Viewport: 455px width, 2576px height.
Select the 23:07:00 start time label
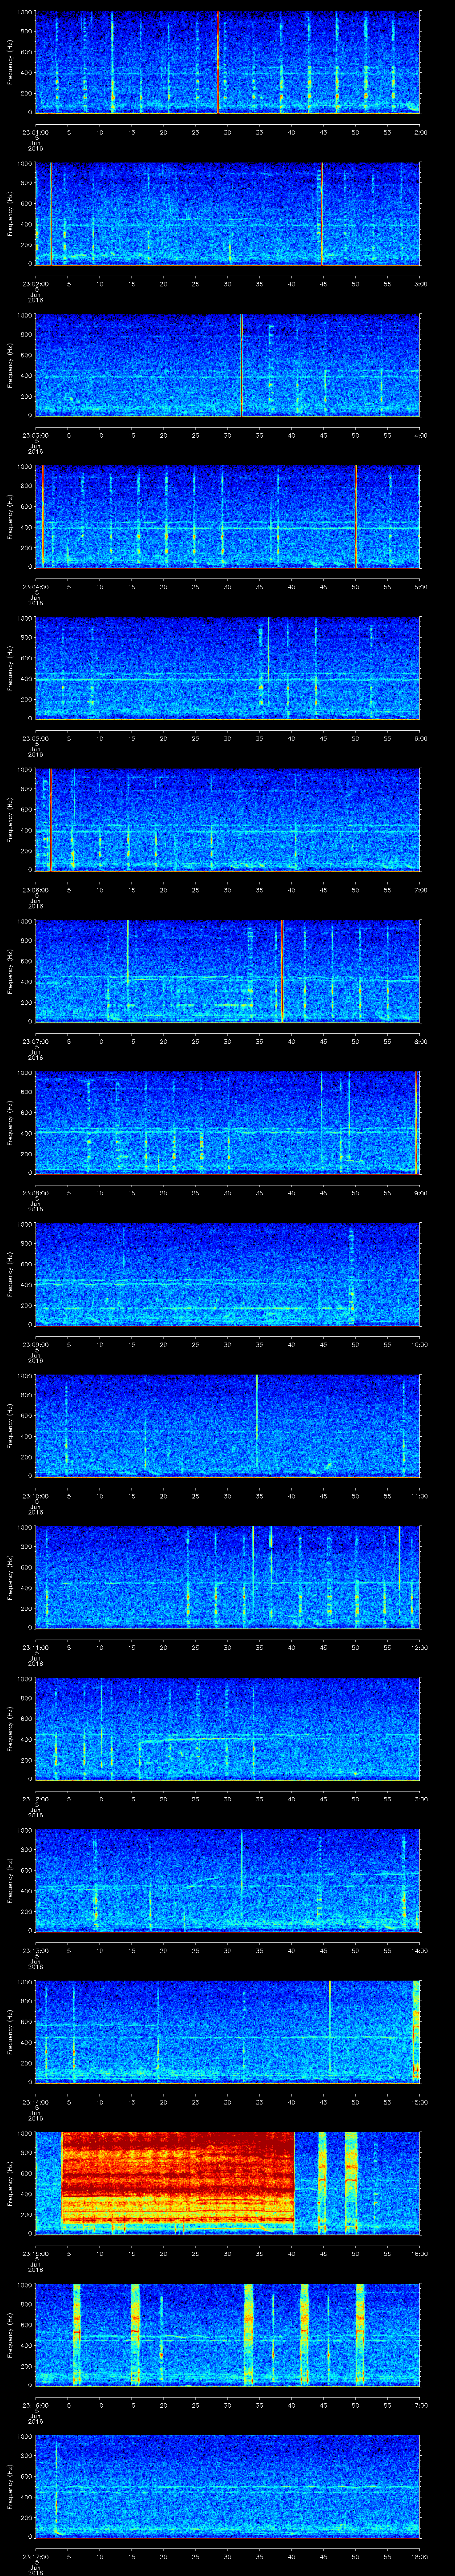(x=35, y=1041)
